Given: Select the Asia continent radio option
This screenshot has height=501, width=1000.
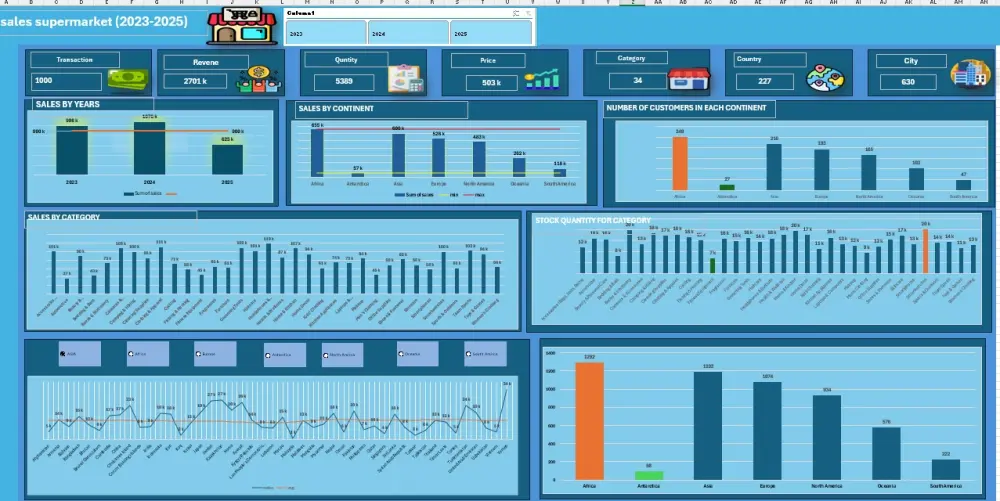Looking at the screenshot, I should 80,354.
